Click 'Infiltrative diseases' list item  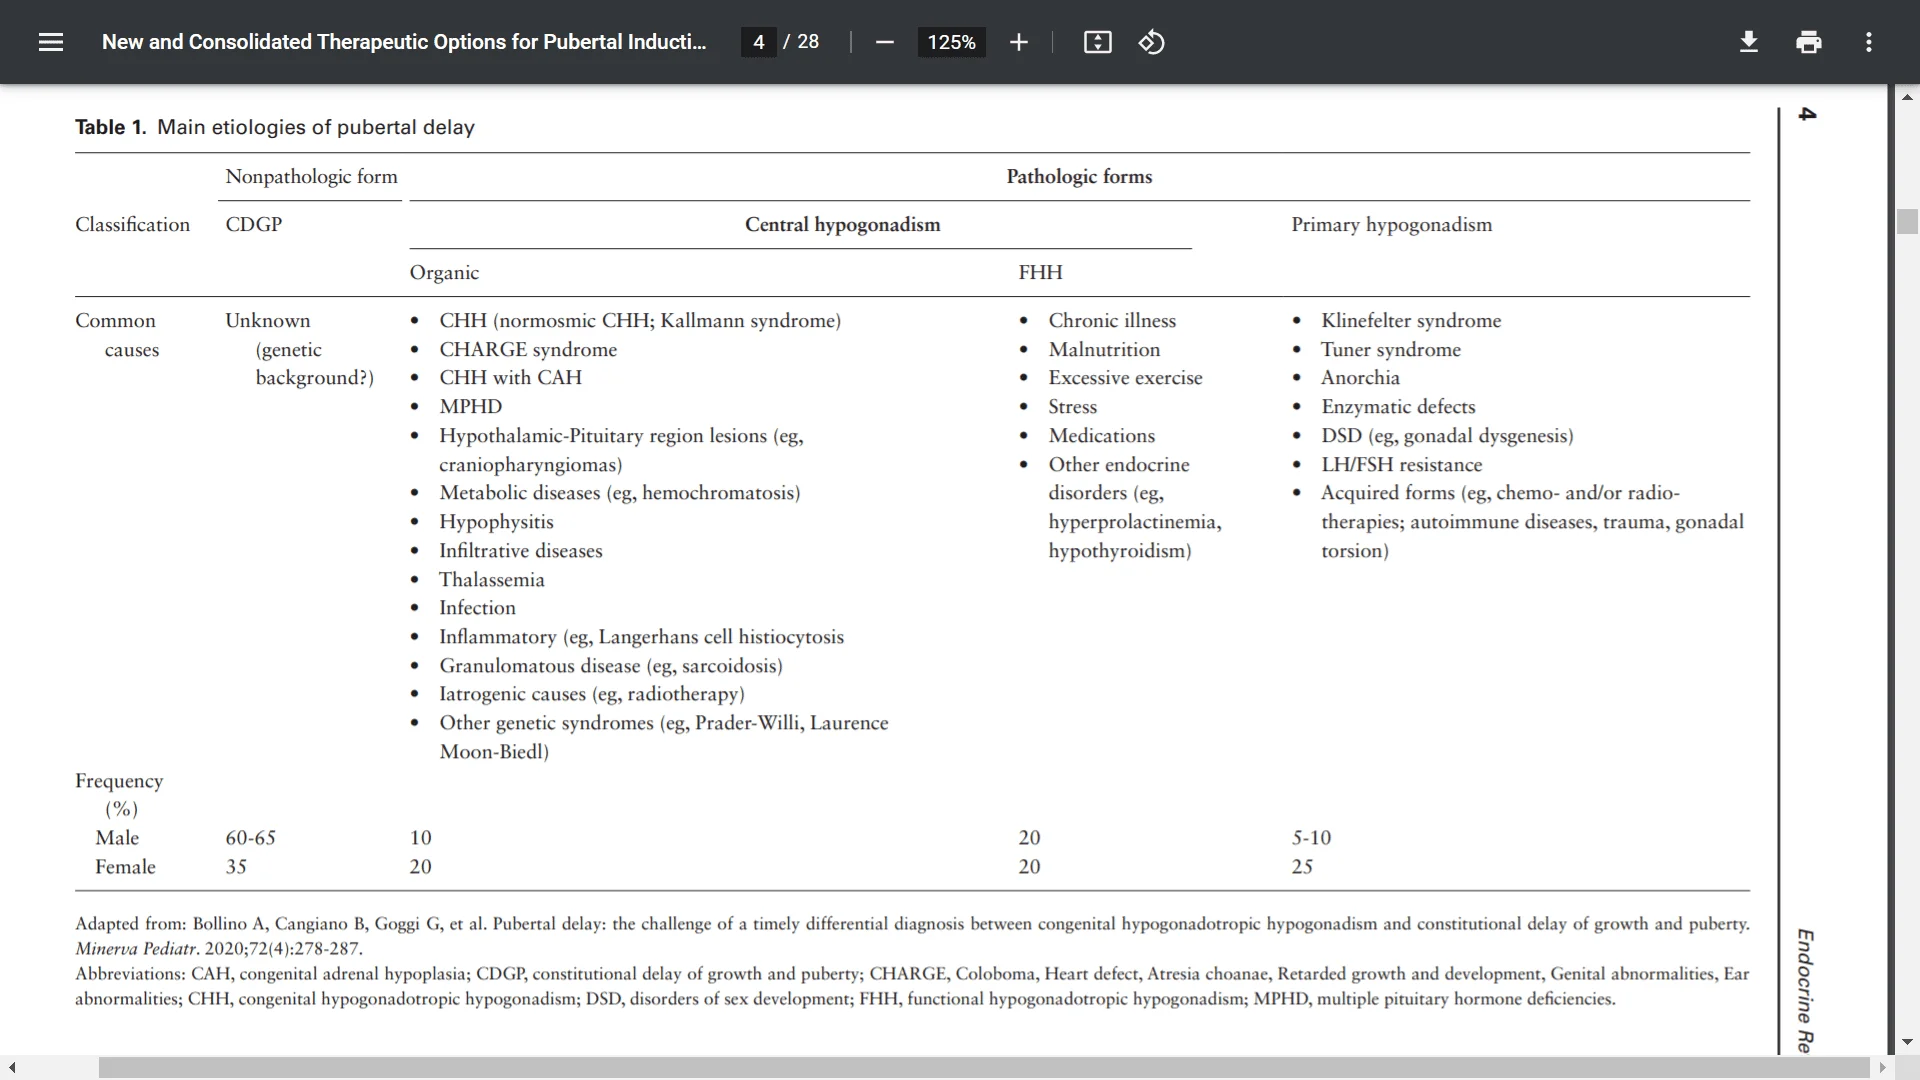(520, 551)
